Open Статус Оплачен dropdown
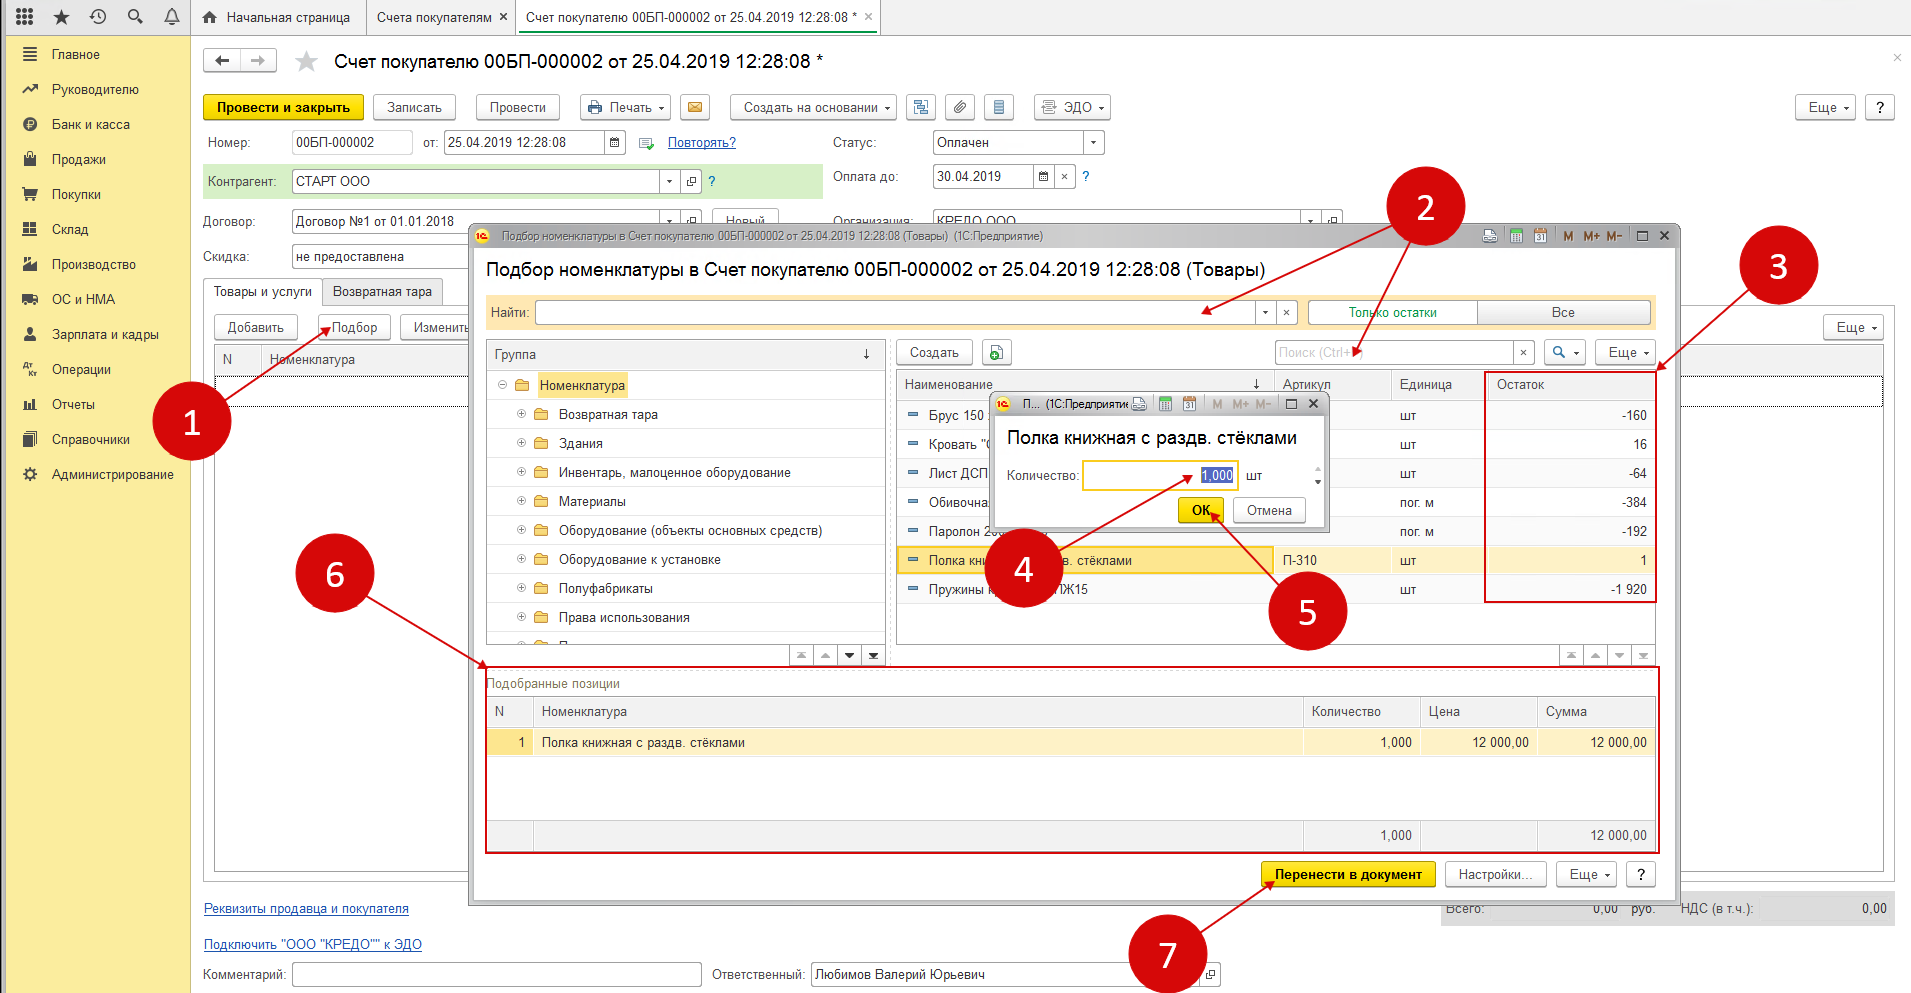 point(1094,143)
